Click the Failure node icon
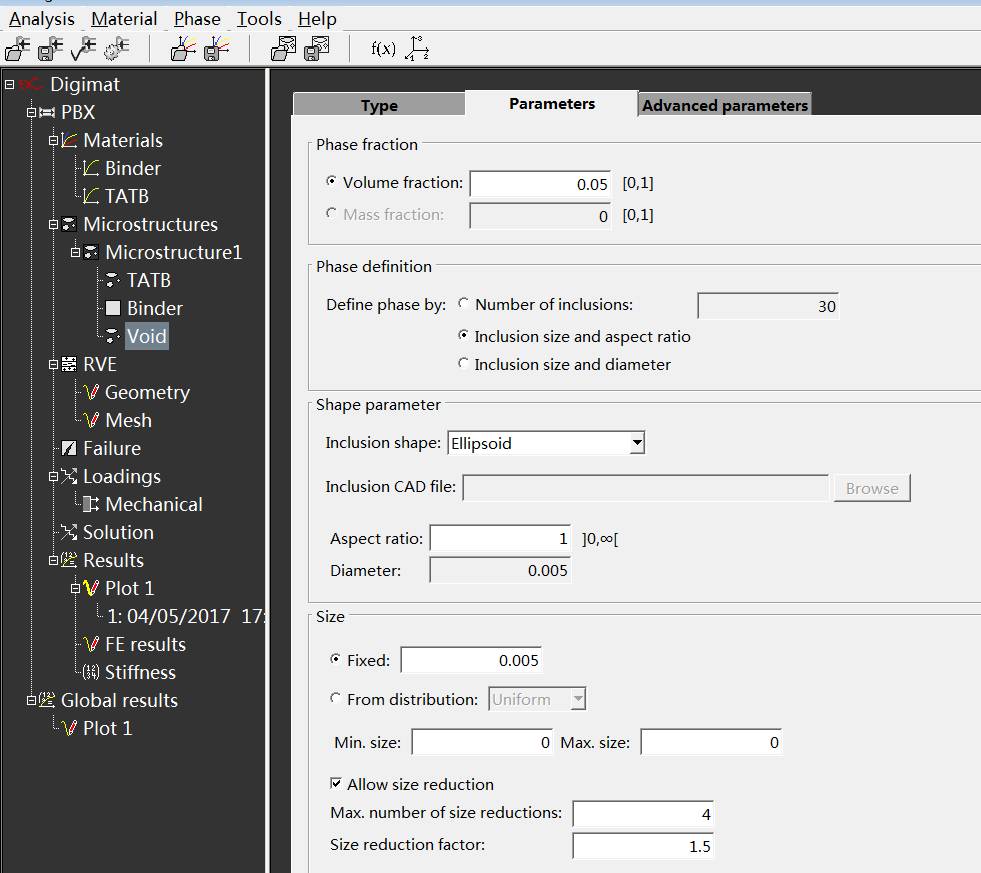Image resolution: width=981 pixels, height=873 pixels. 69,448
